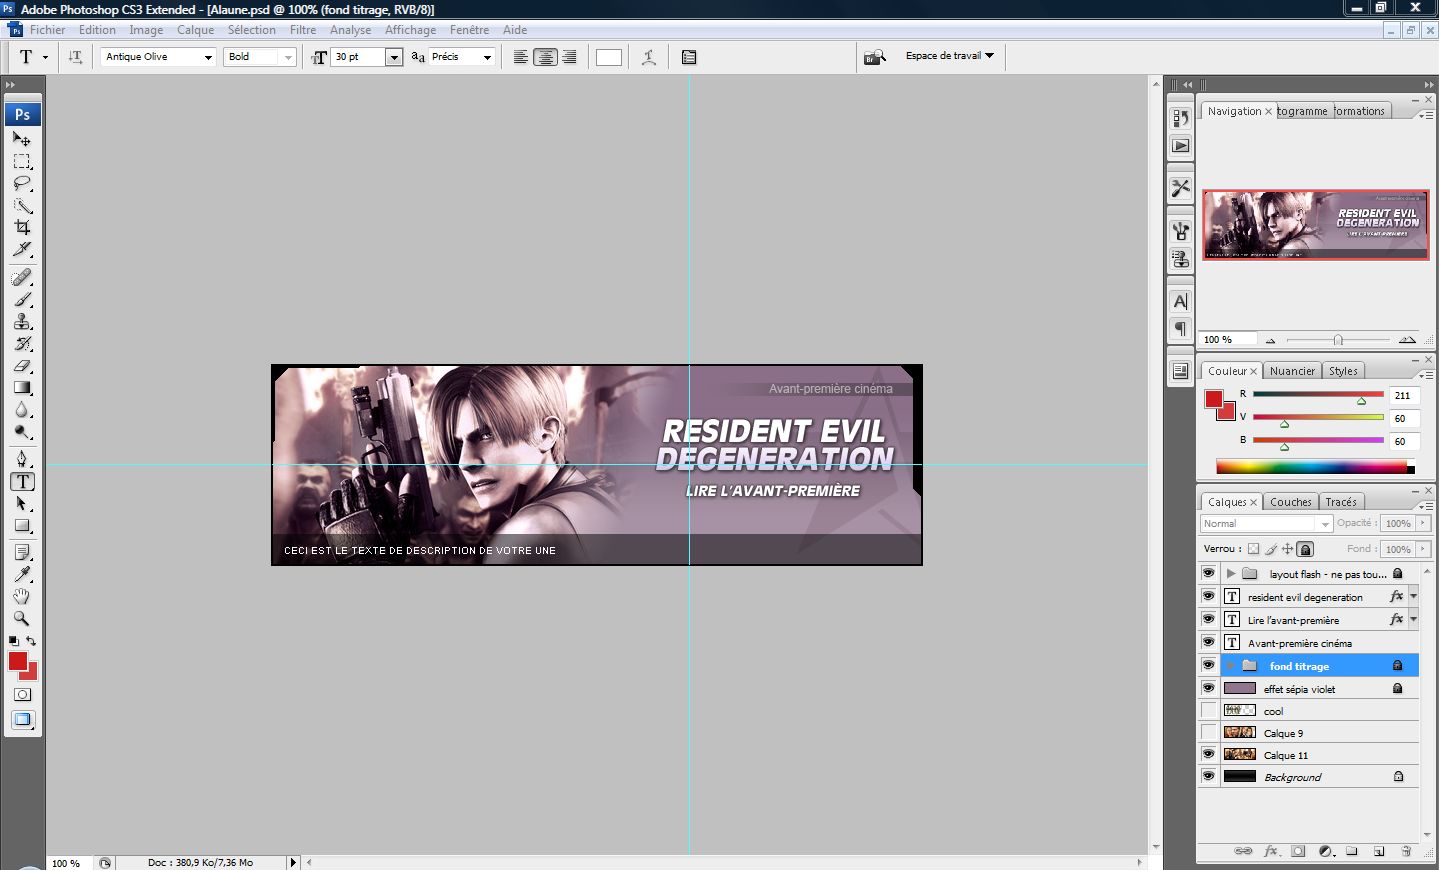This screenshot has height=870, width=1439.
Task: Expand the layout flash layer group
Action: pyautogui.click(x=1231, y=574)
